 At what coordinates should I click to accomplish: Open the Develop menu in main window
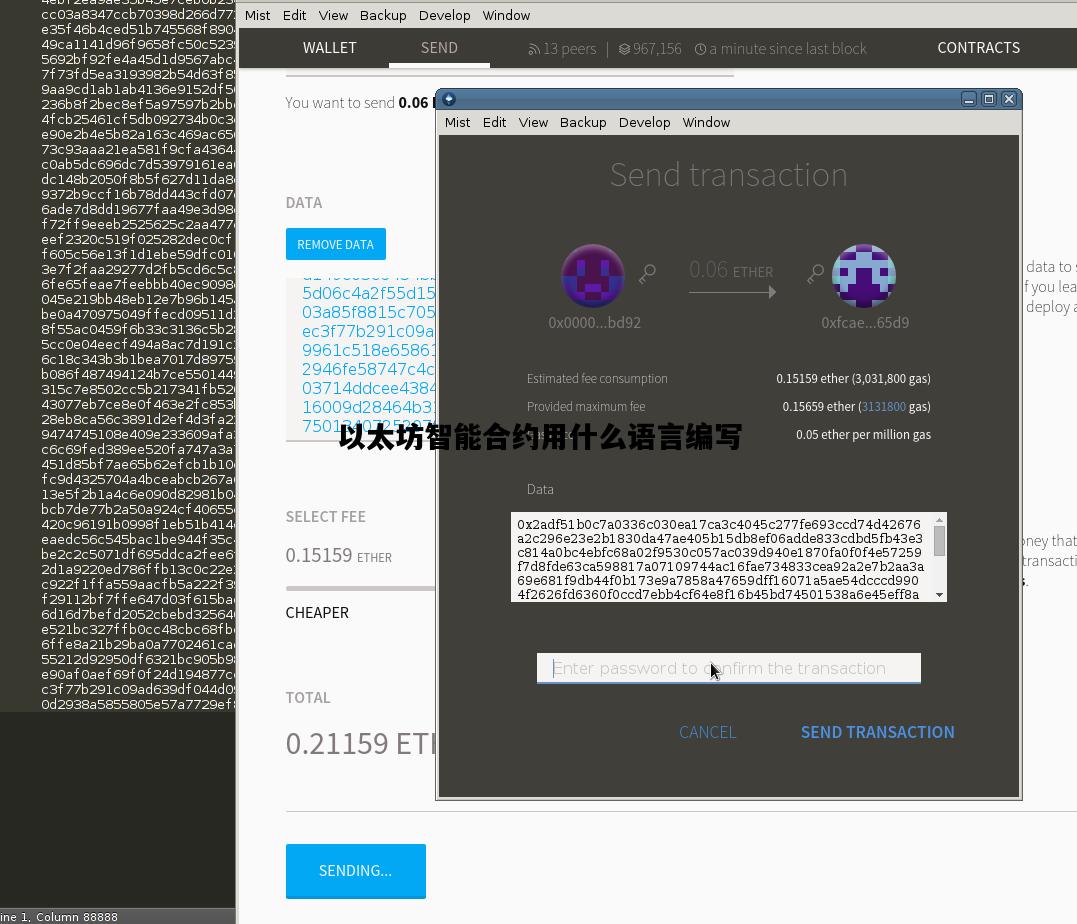444,15
